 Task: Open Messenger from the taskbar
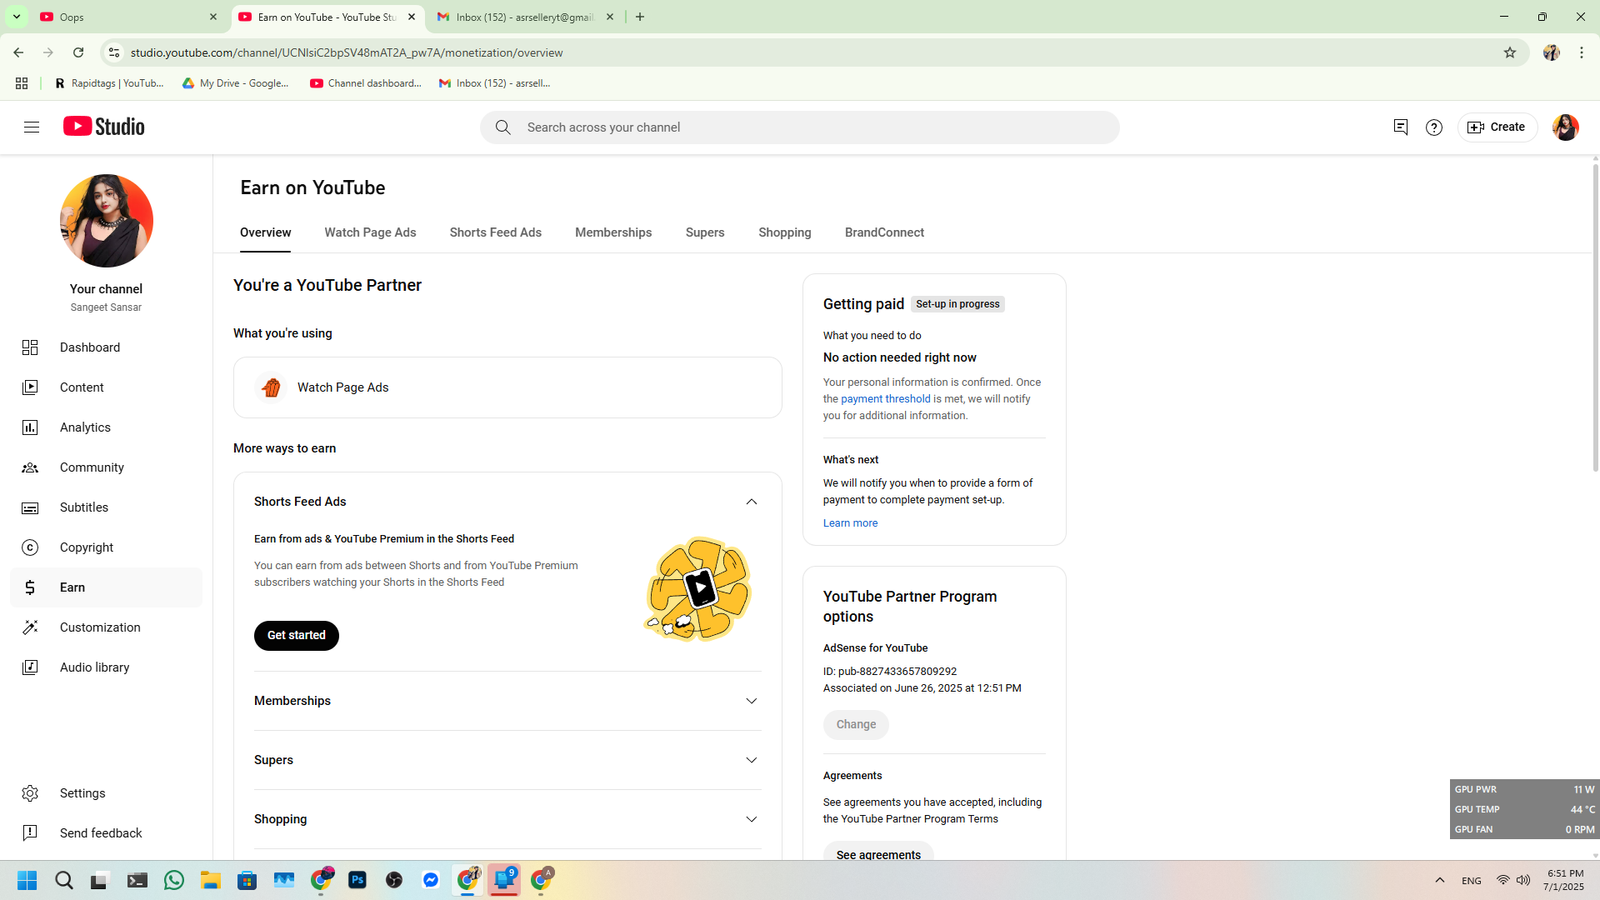(431, 880)
